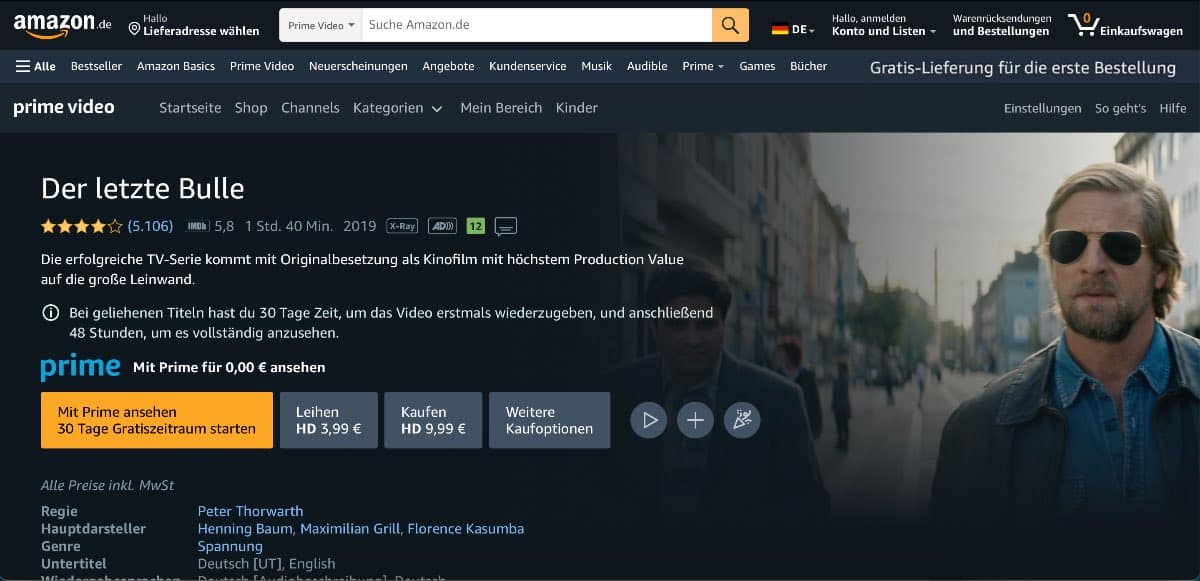Click the title Der letzte Bulle

[x=142, y=188]
